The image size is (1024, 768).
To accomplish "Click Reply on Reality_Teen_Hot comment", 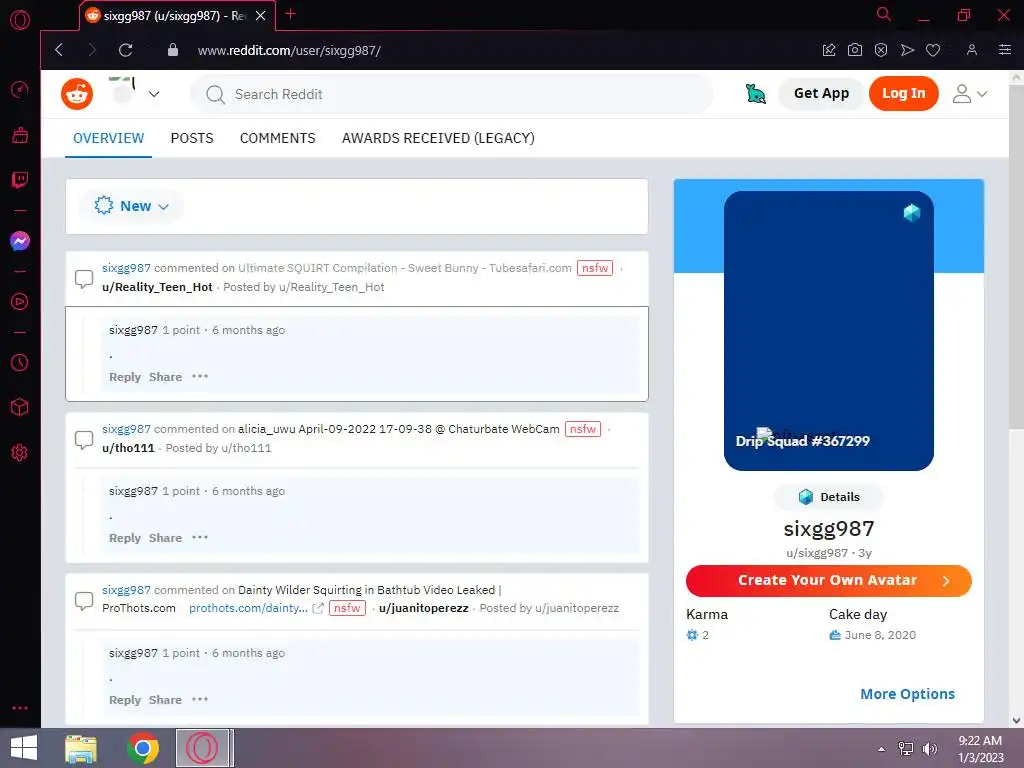I will [125, 377].
